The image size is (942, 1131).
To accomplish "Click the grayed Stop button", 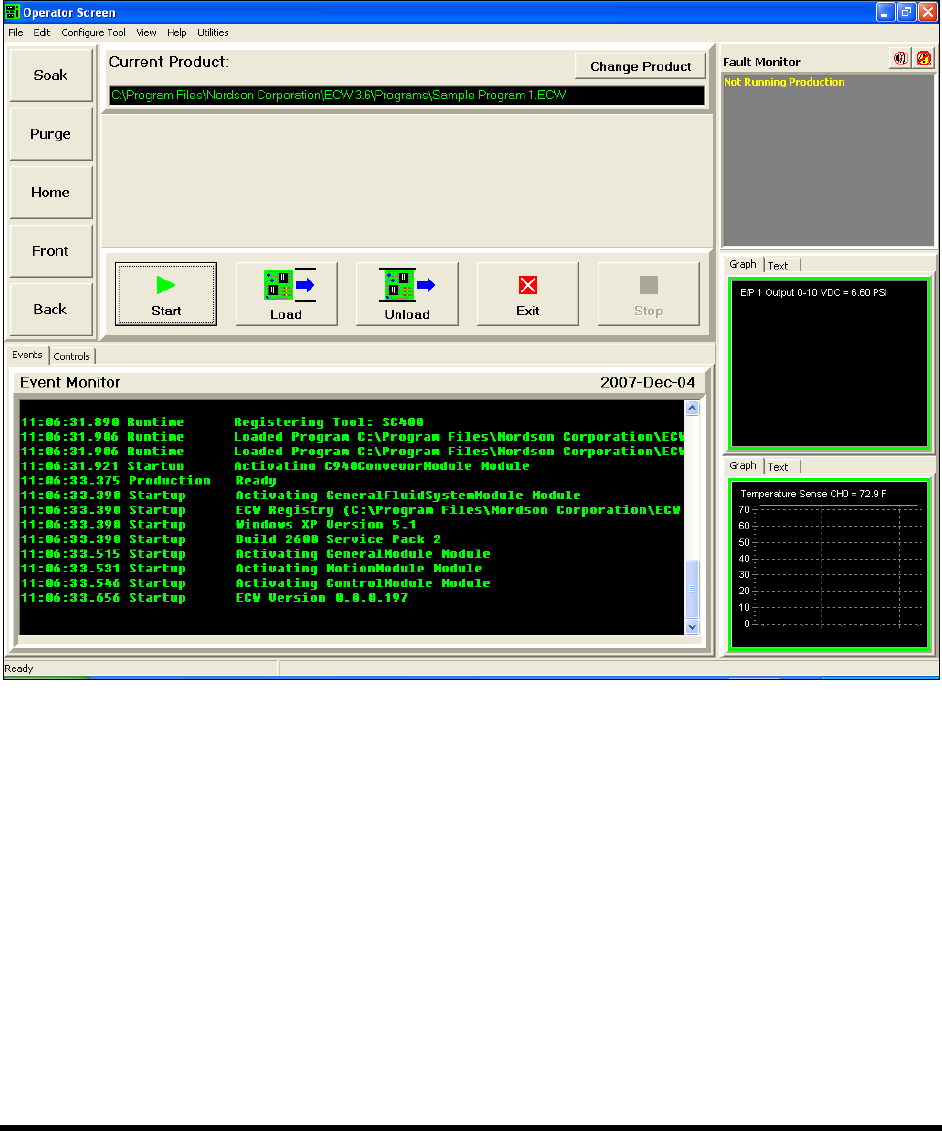I will (x=648, y=294).
